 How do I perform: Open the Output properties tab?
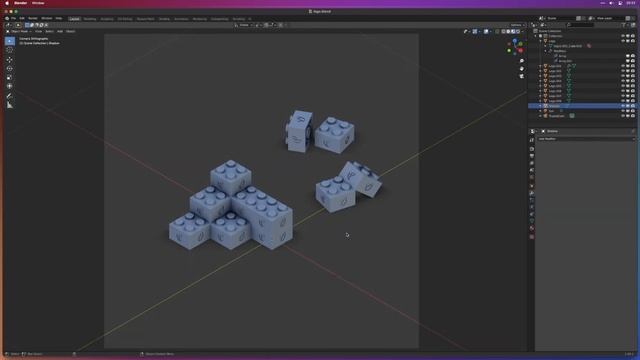coord(532,156)
